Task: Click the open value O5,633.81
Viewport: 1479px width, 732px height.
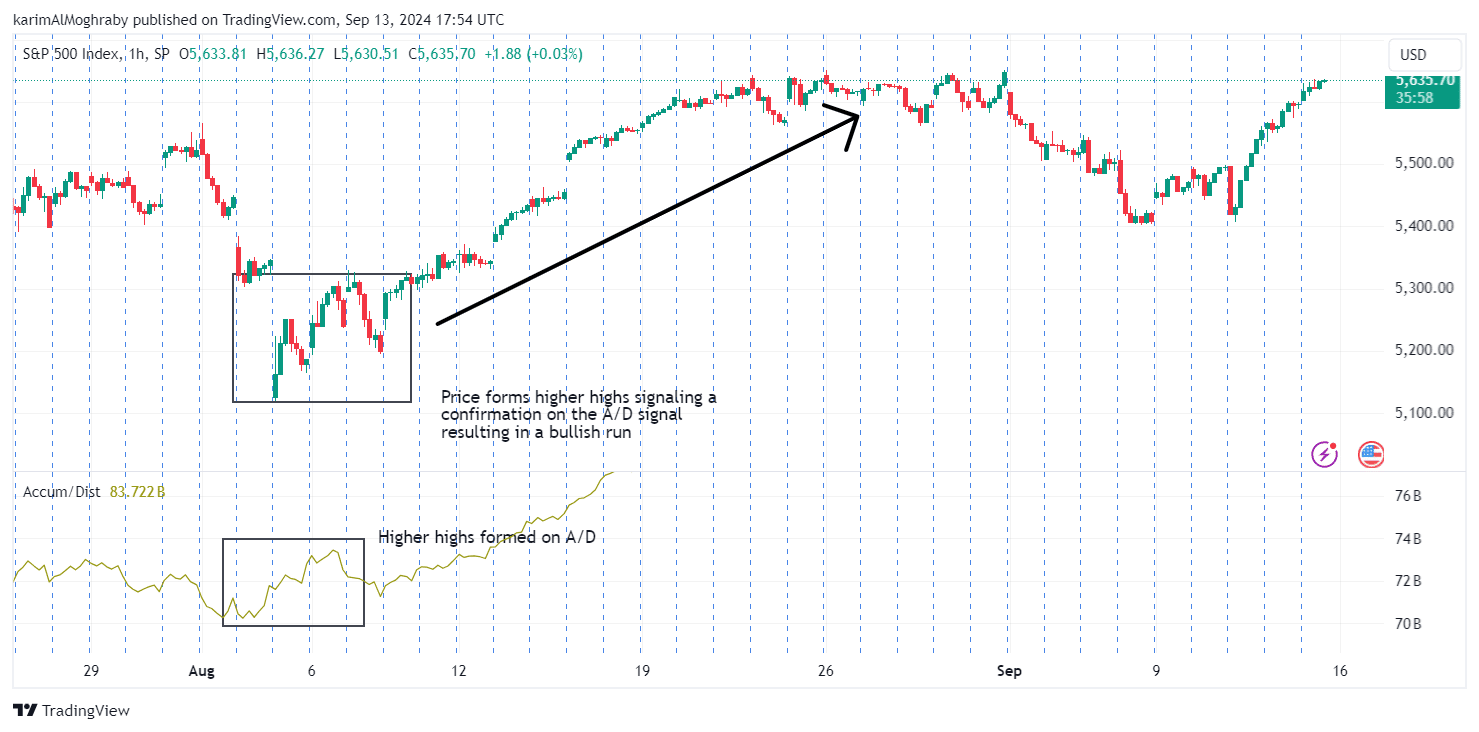Action: tap(213, 54)
